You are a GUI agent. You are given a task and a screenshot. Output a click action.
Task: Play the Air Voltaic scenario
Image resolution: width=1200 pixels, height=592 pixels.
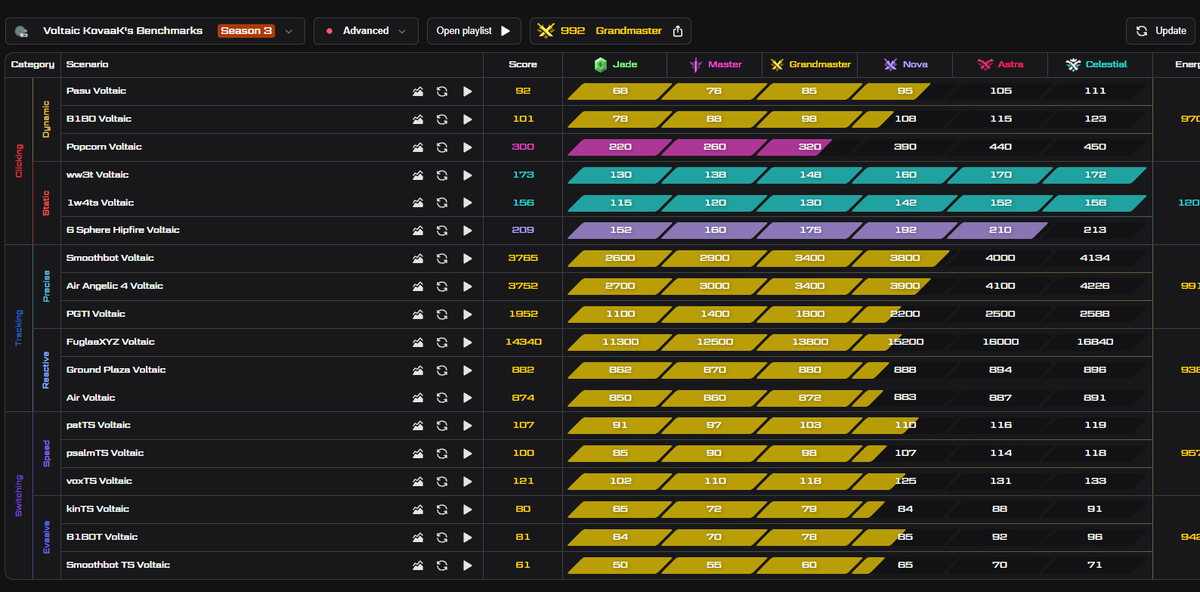[x=467, y=398]
